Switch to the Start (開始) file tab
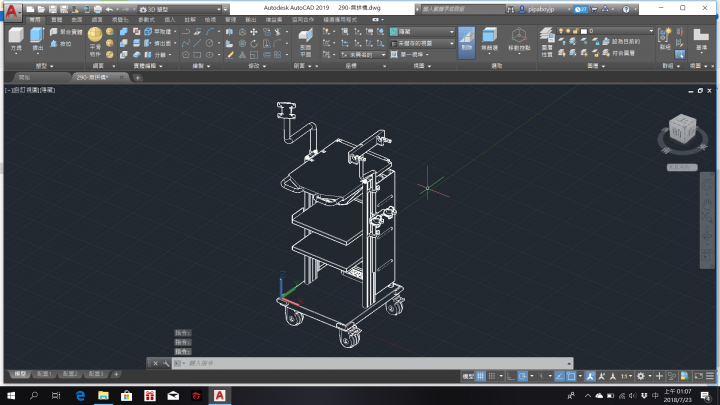The height and width of the screenshot is (405, 720). 24,78
